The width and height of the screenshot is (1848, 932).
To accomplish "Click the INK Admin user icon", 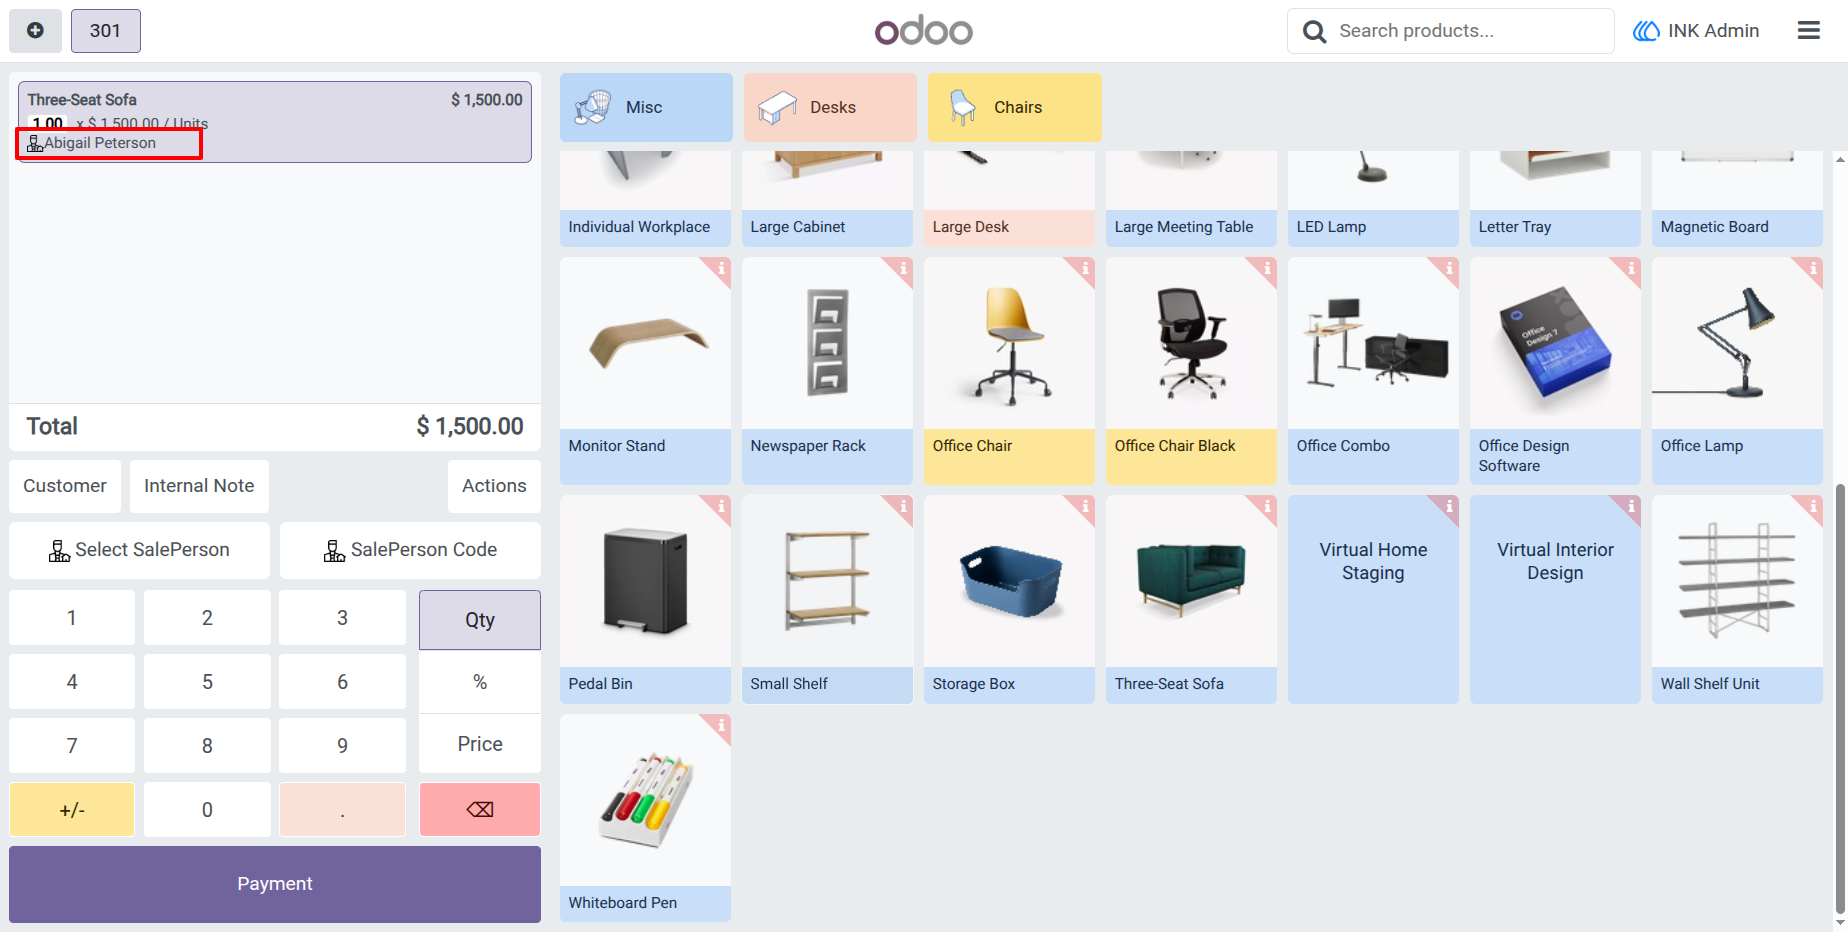I will tap(1646, 31).
